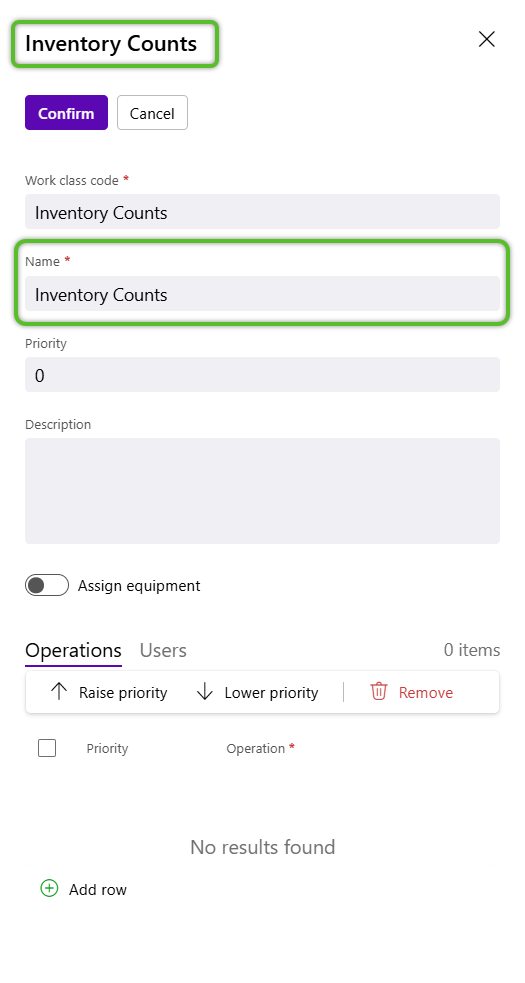Screen dimensions: 525x983
Task: Click the Remove label in toolbar
Action: click(x=426, y=693)
